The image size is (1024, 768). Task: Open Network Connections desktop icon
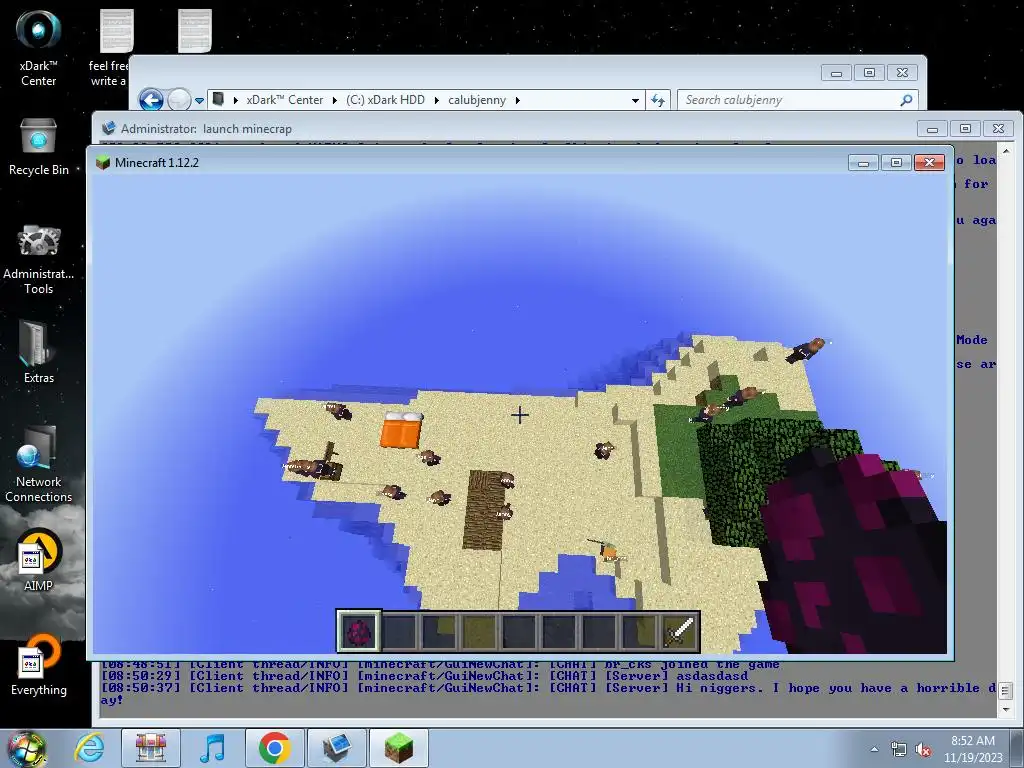coord(38,463)
